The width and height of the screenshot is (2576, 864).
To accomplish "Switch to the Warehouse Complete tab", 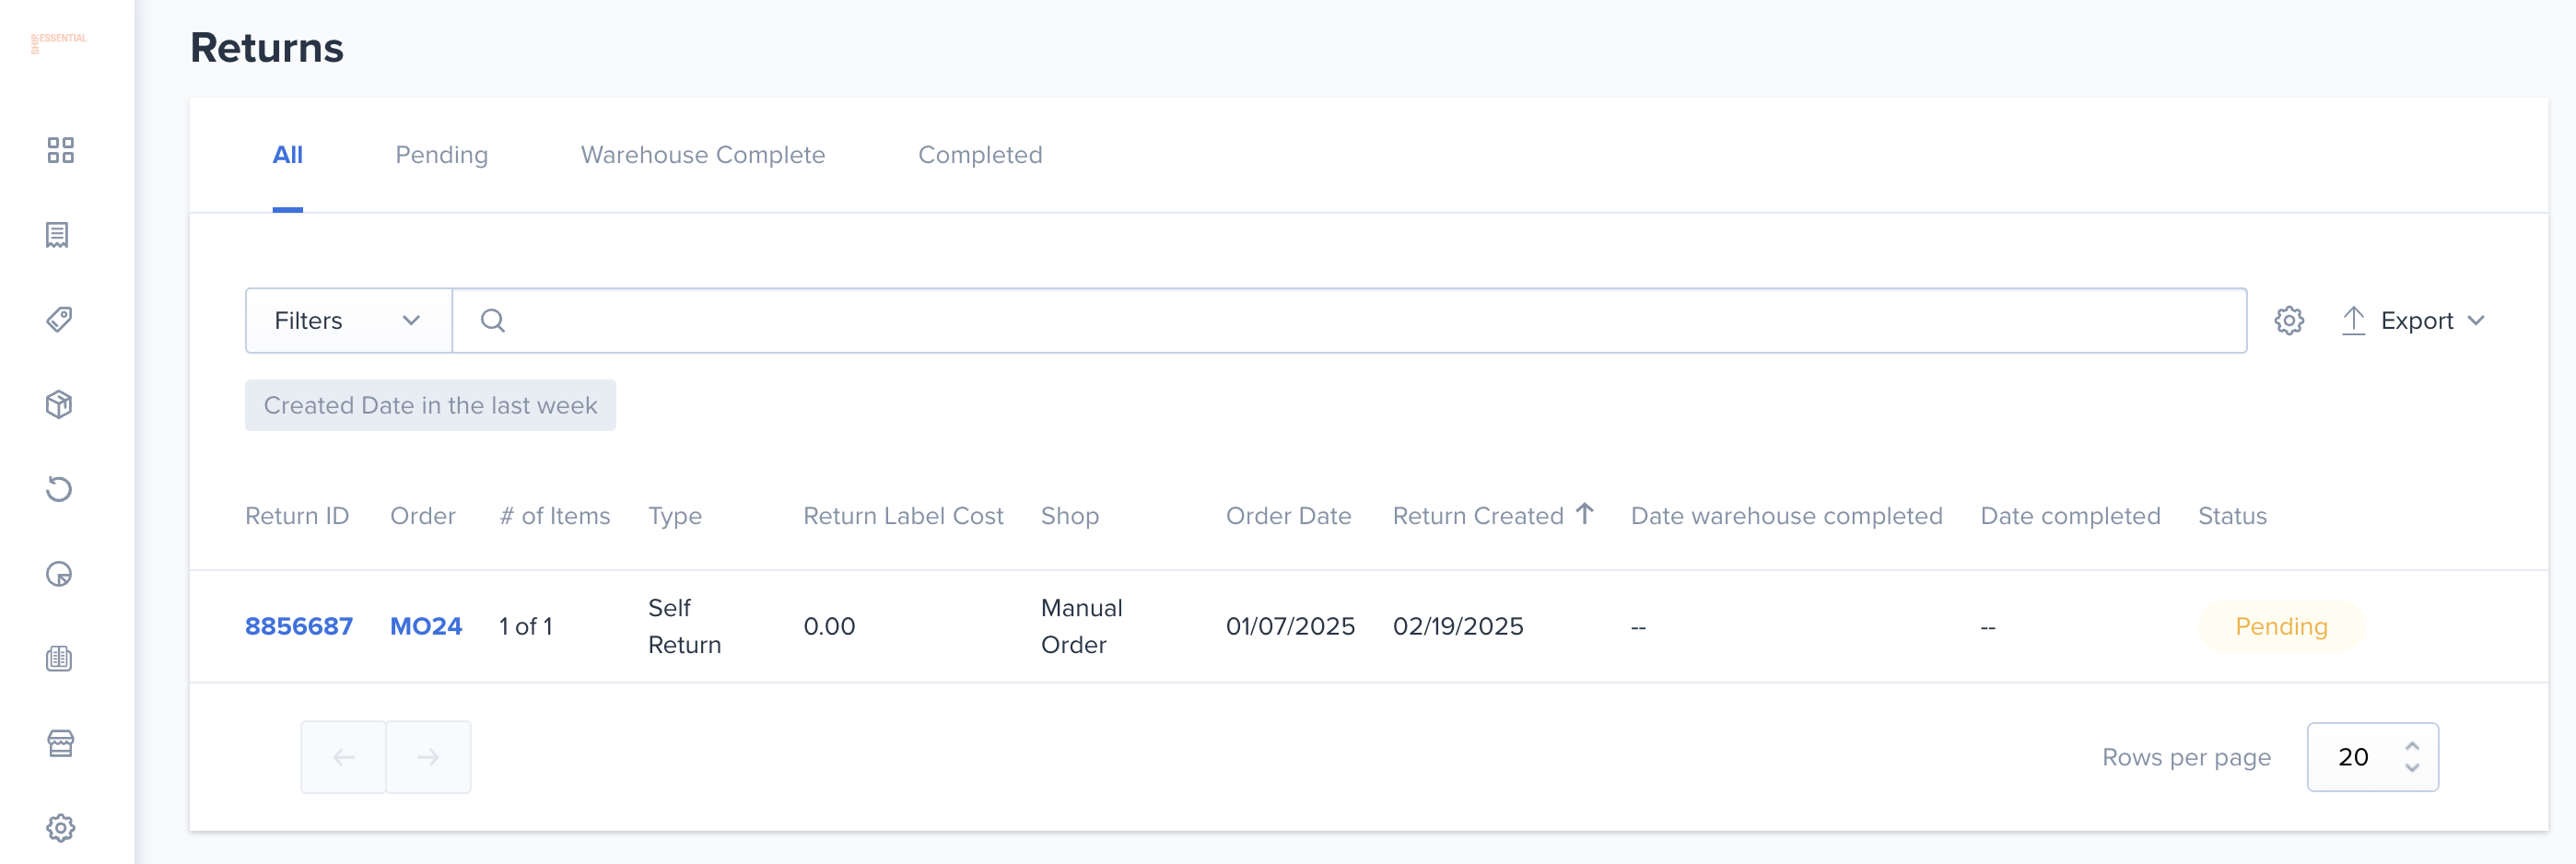I will click(x=703, y=155).
